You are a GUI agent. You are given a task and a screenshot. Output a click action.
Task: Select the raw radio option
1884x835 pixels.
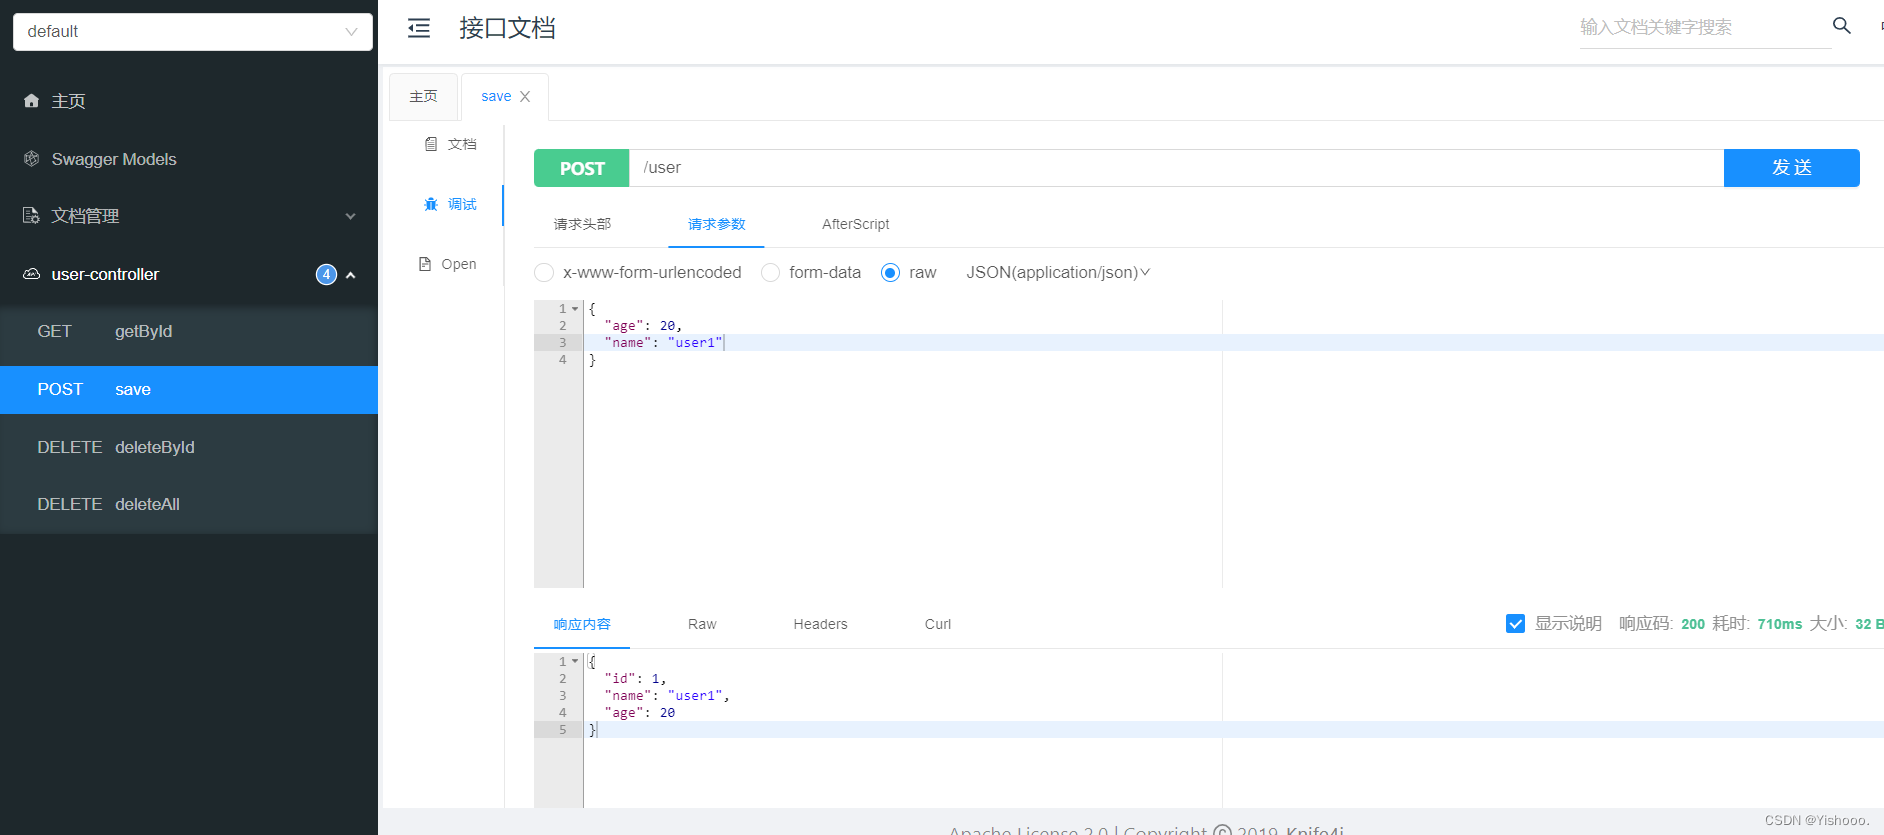click(890, 273)
